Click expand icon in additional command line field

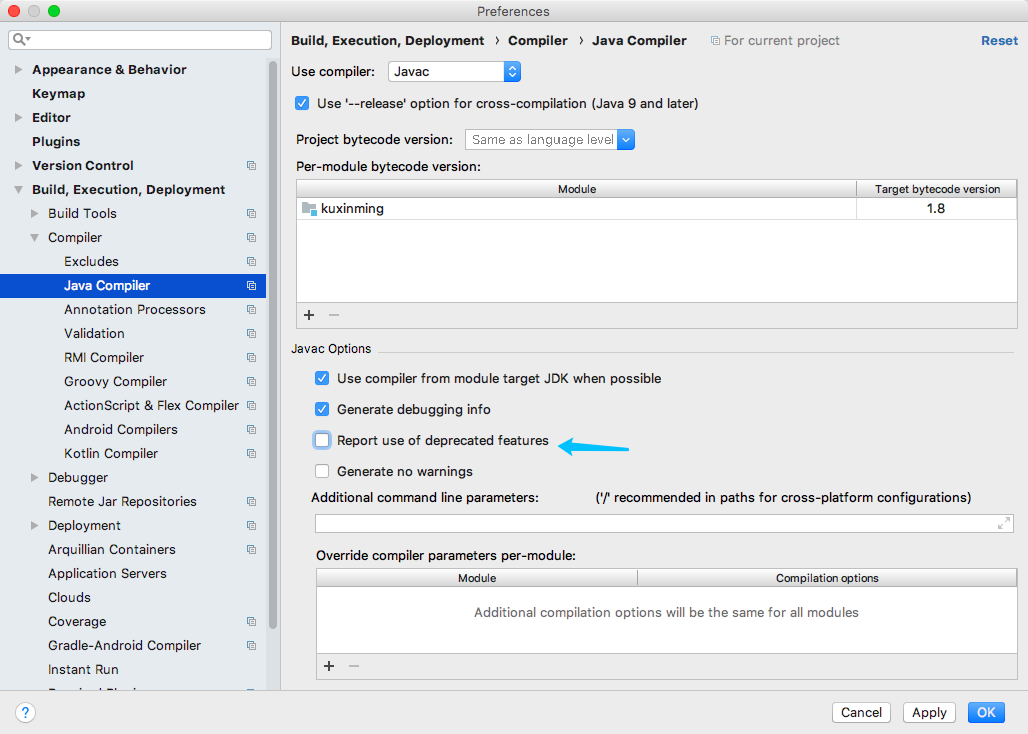[1004, 524]
